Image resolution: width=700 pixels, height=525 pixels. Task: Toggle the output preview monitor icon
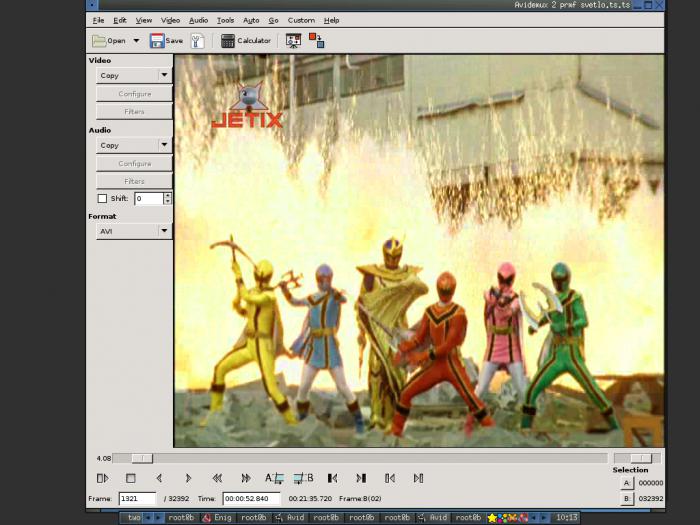coord(293,41)
